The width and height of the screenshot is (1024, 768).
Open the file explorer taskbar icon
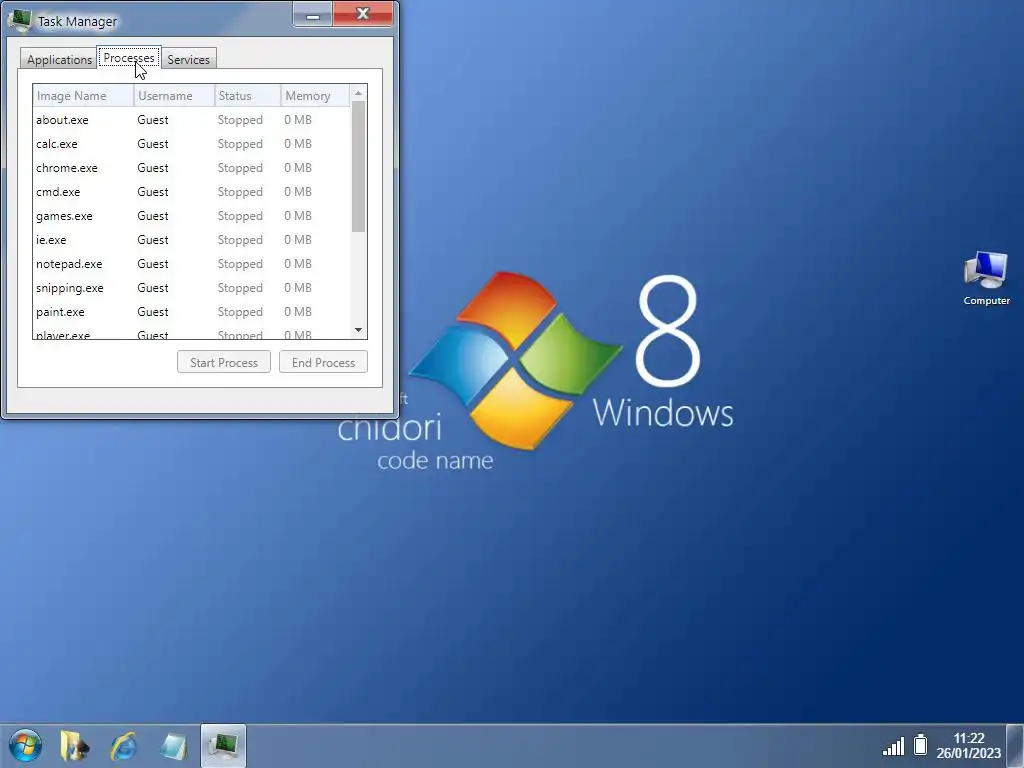[x=74, y=745]
